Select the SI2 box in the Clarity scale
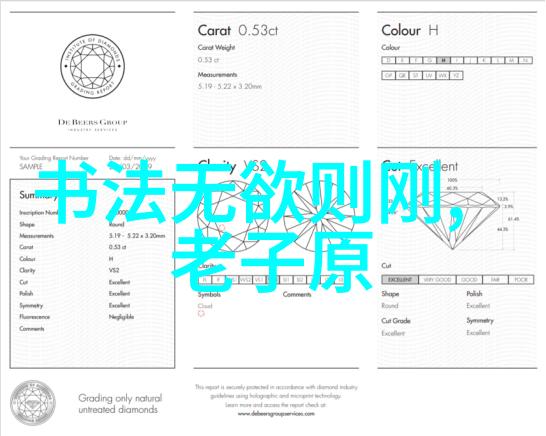Image resolution: width=546 pixels, height=436 pixels. click(x=300, y=280)
